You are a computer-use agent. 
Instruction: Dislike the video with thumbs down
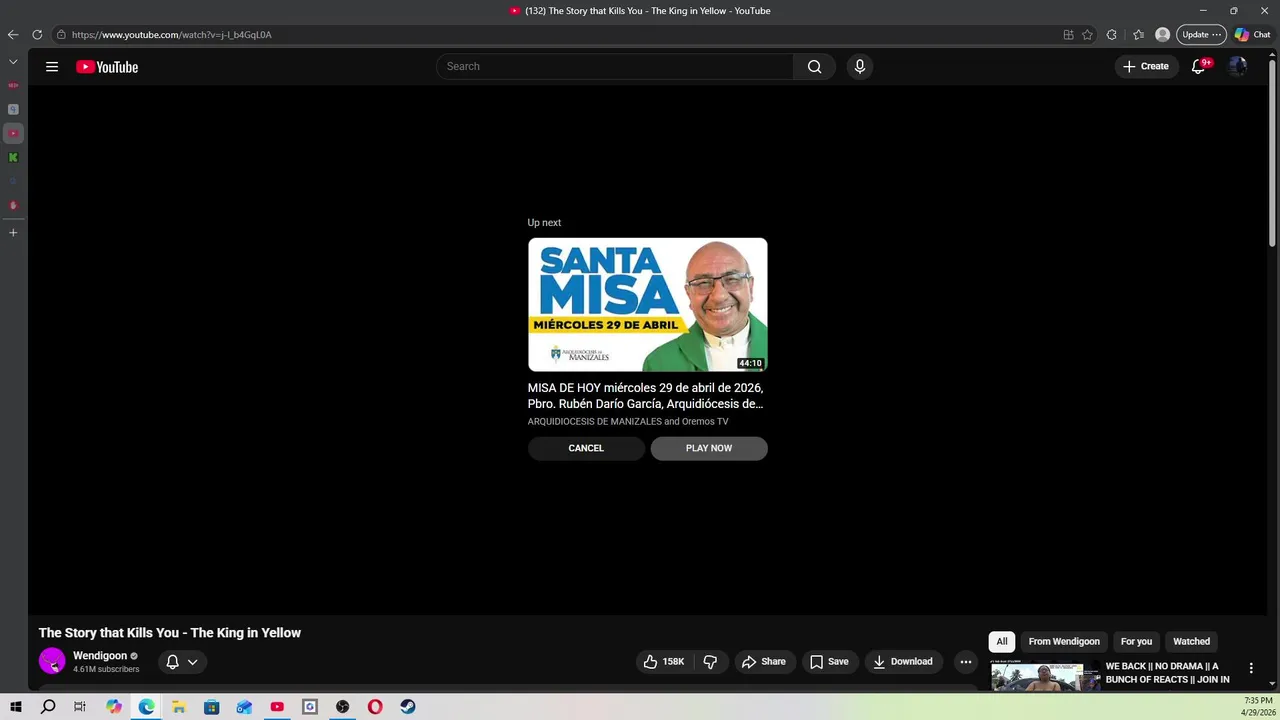pos(710,662)
